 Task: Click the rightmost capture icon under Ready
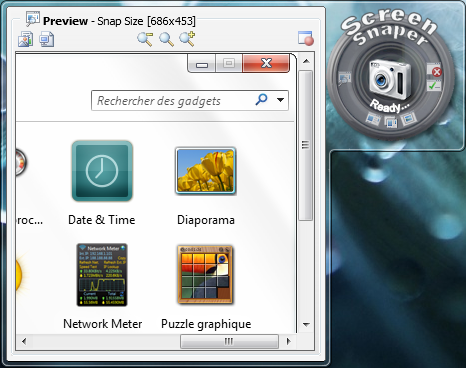point(409,118)
